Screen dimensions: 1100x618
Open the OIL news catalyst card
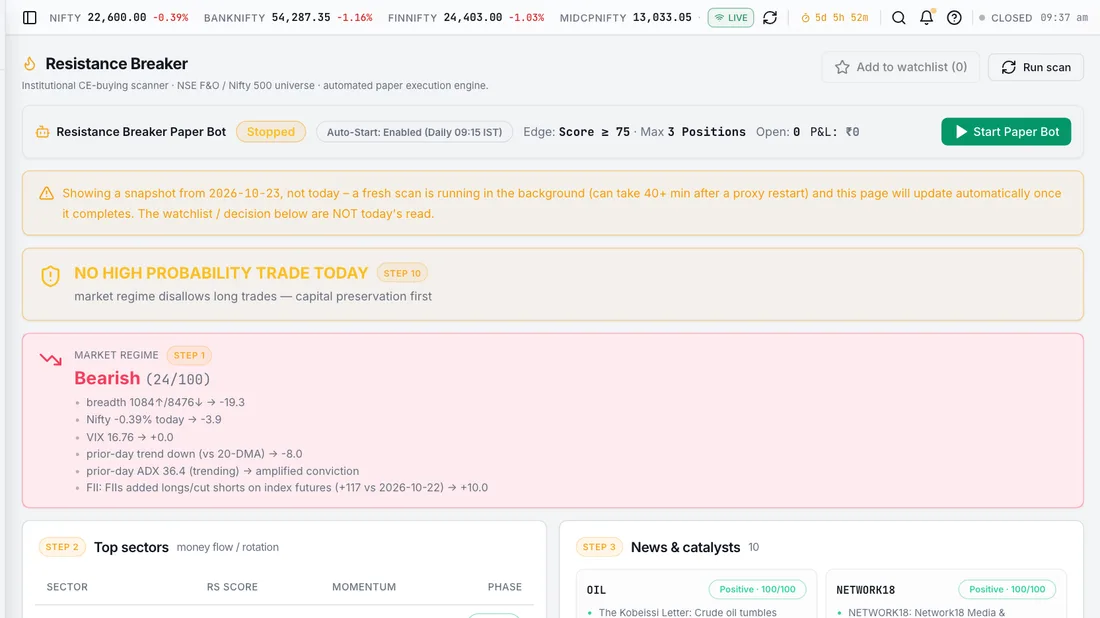[697, 595]
